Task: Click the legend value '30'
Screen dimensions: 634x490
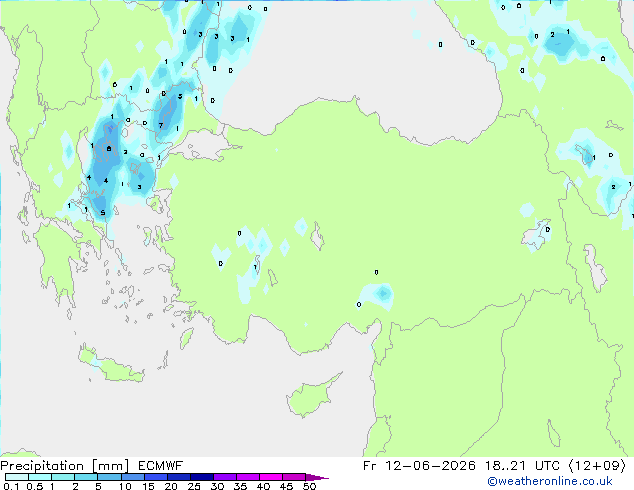Action: 217,486
